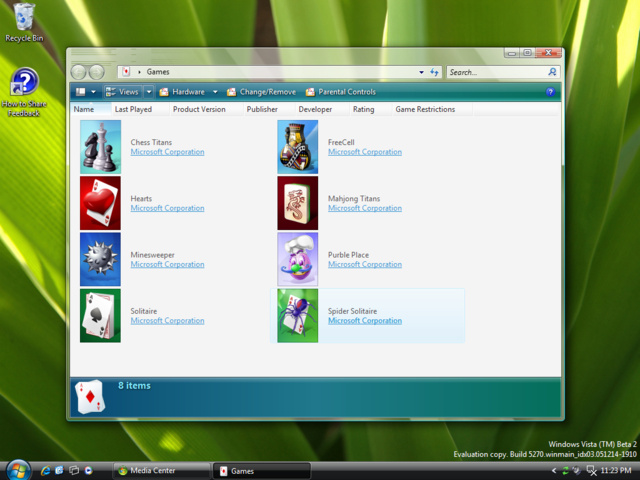Image resolution: width=640 pixels, height=480 pixels.
Task: Select the Hearts game icon
Action: pyautogui.click(x=100, y=203)
